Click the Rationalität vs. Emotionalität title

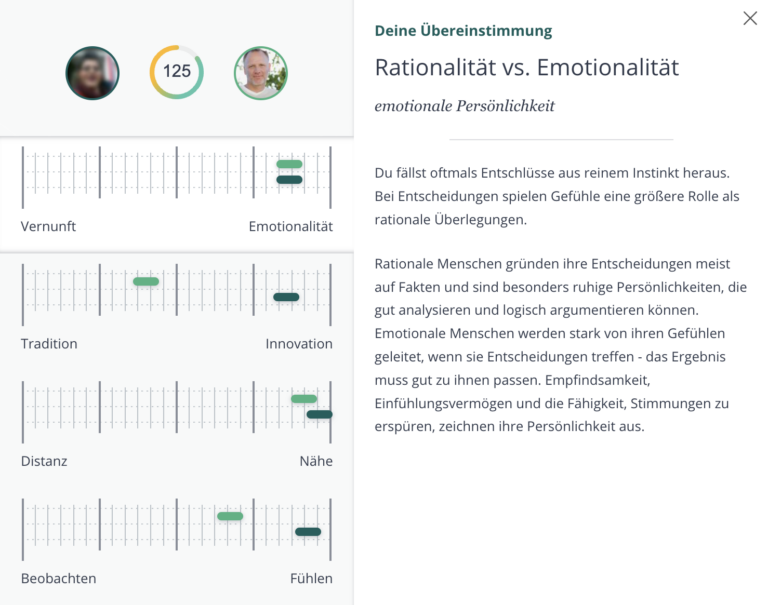527,68
